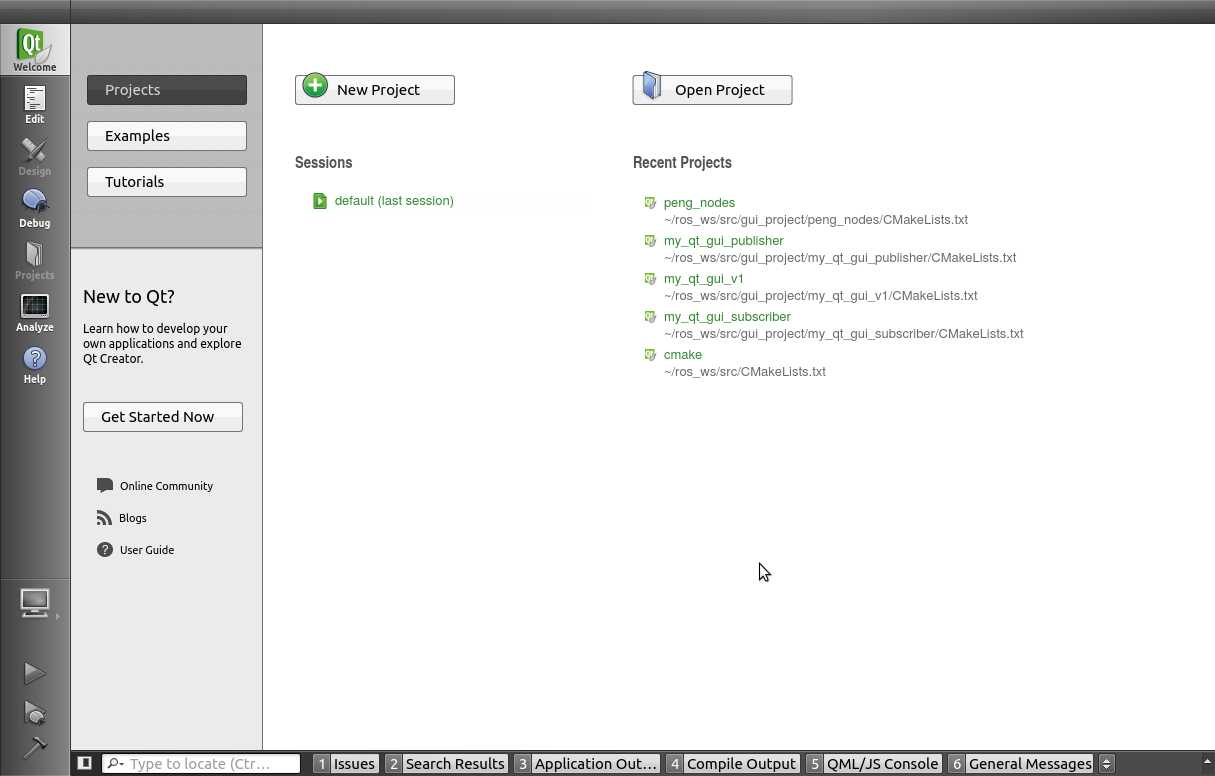Screen dimensions: 1215x776
Task: Create a New Project
Action: (375, 90)
